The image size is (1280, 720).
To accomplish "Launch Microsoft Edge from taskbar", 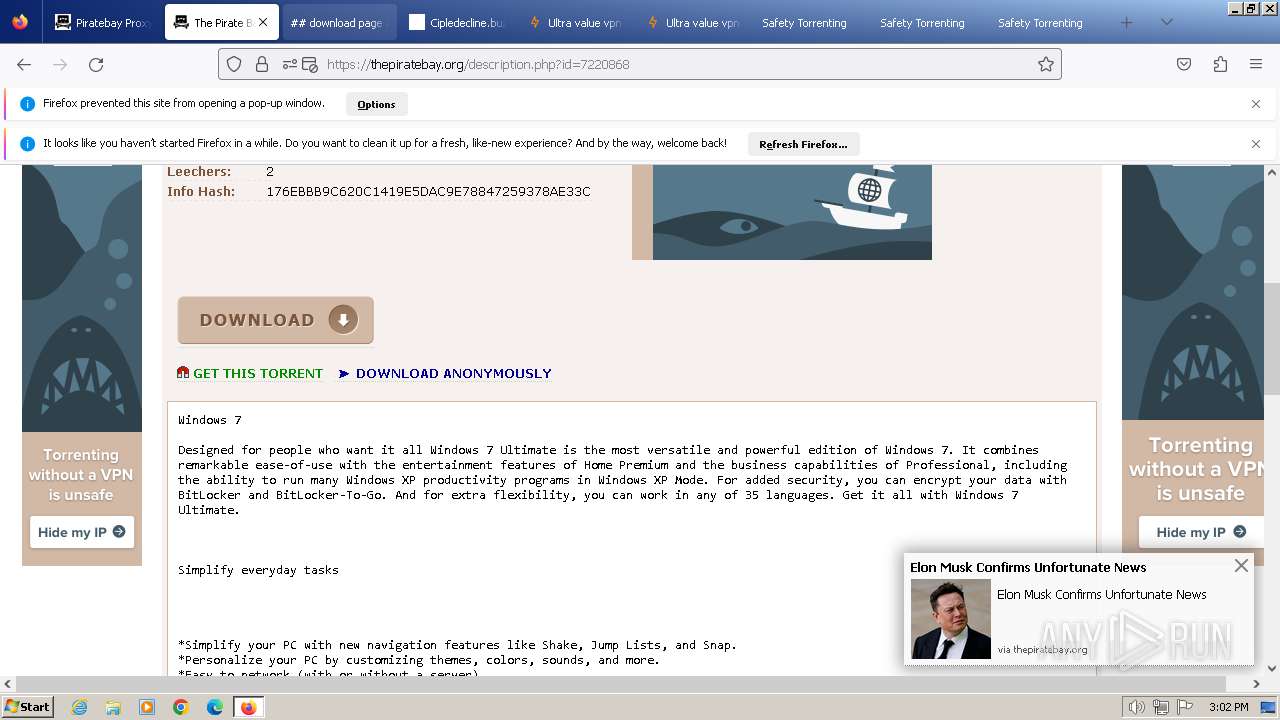I will [x=215, y=707].
